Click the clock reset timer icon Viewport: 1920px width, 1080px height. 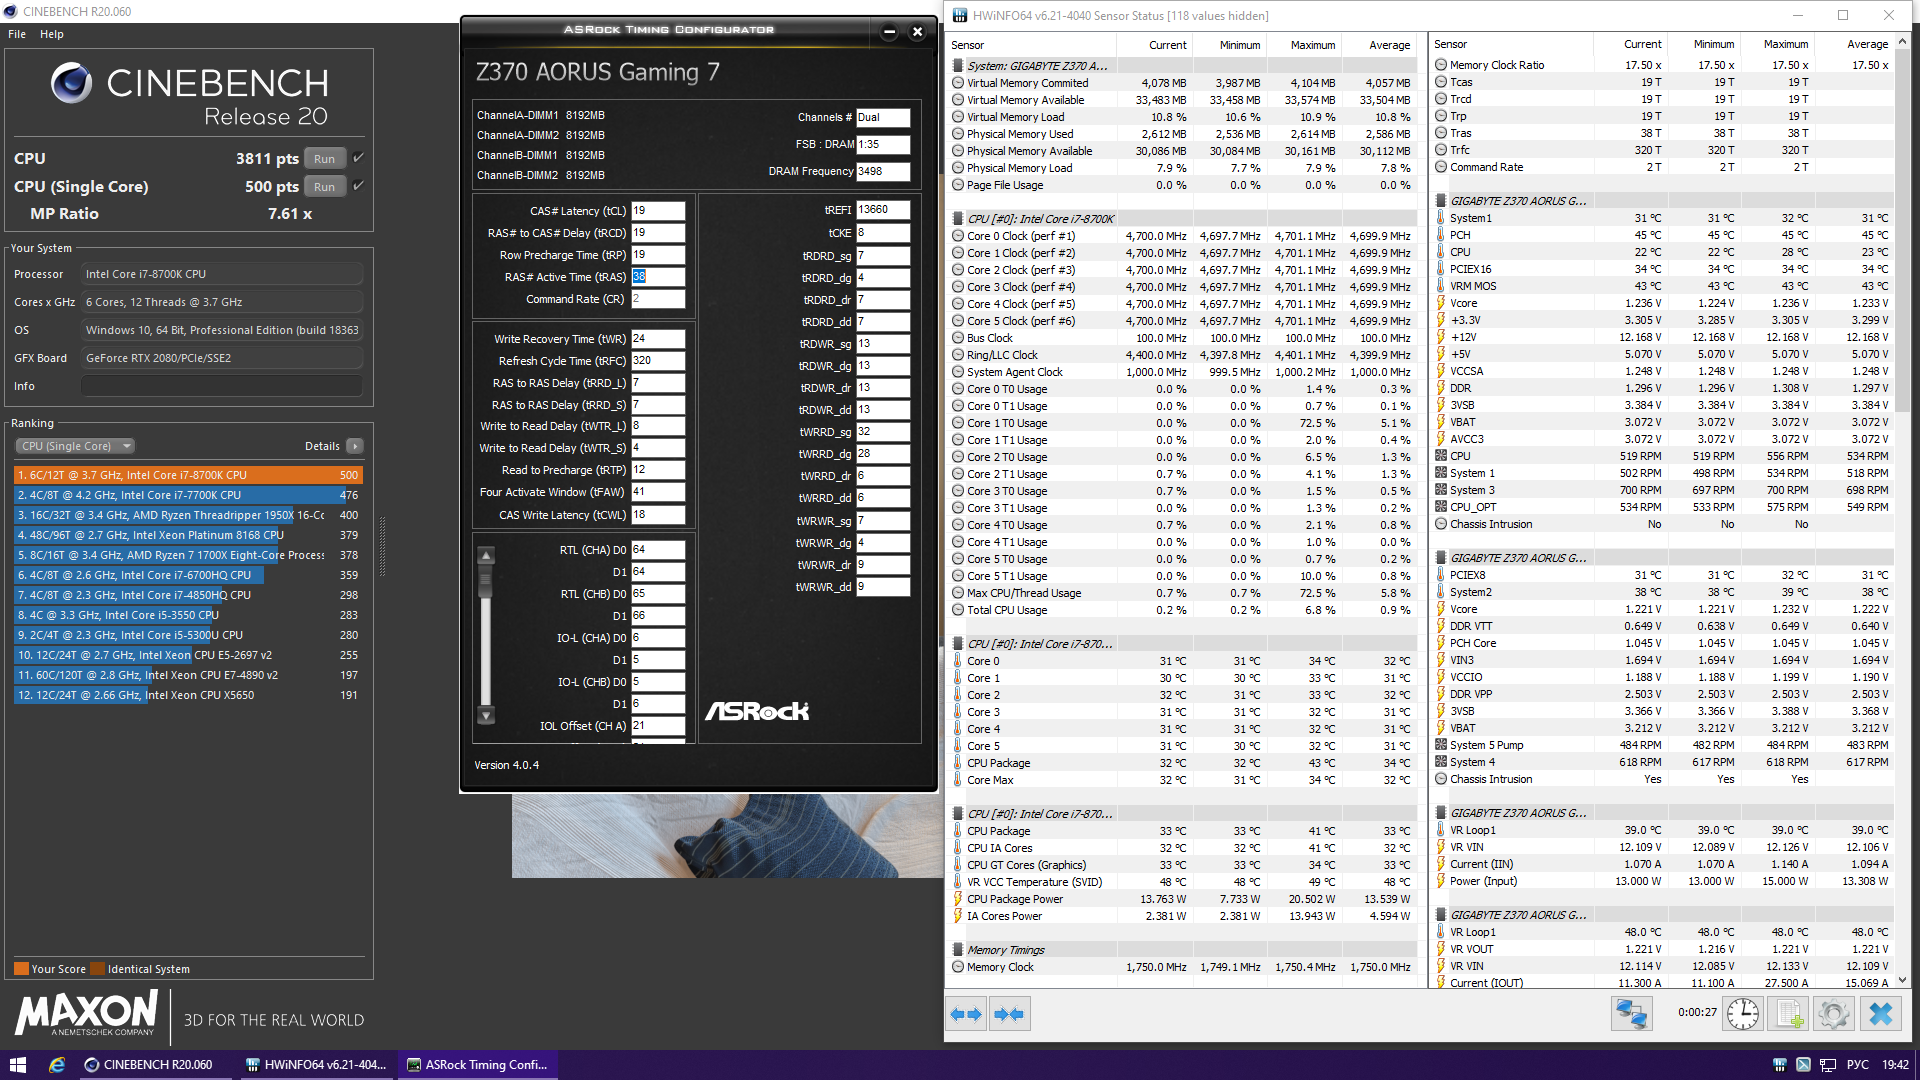pyautogui.click(x=1743, y=1014)
